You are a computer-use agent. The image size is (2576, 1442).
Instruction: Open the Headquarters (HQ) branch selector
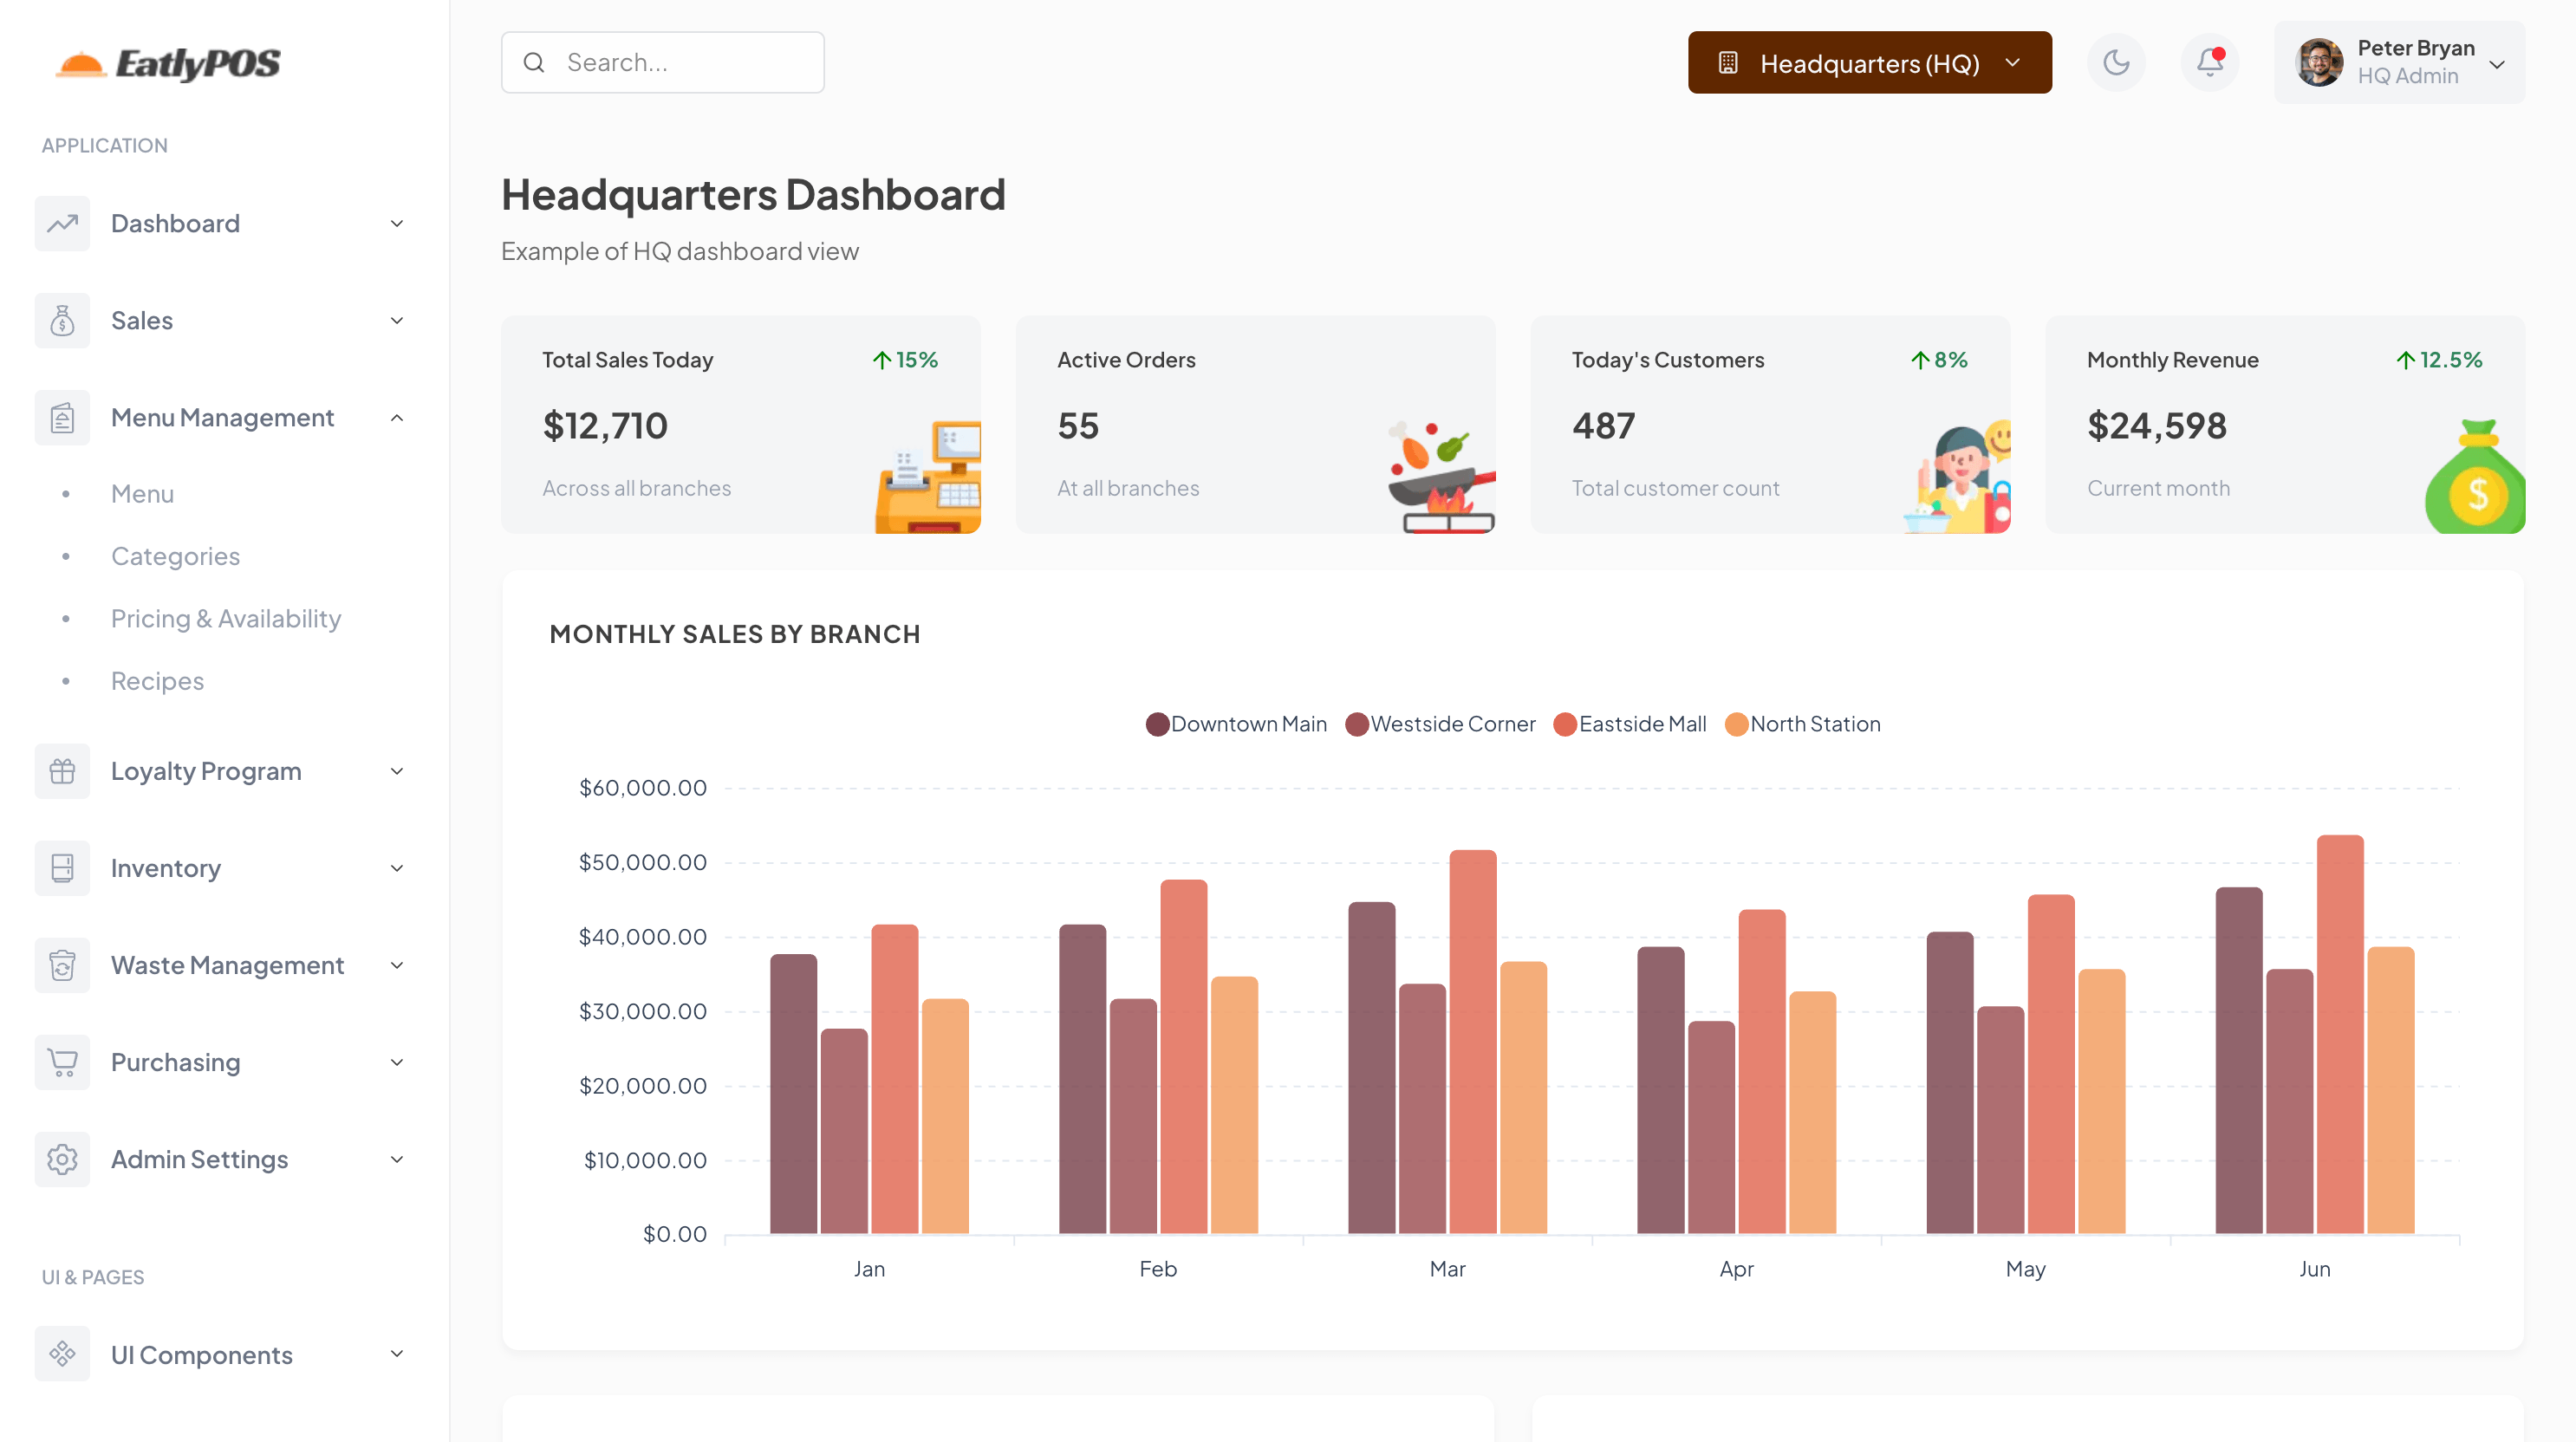point(1868,62)
